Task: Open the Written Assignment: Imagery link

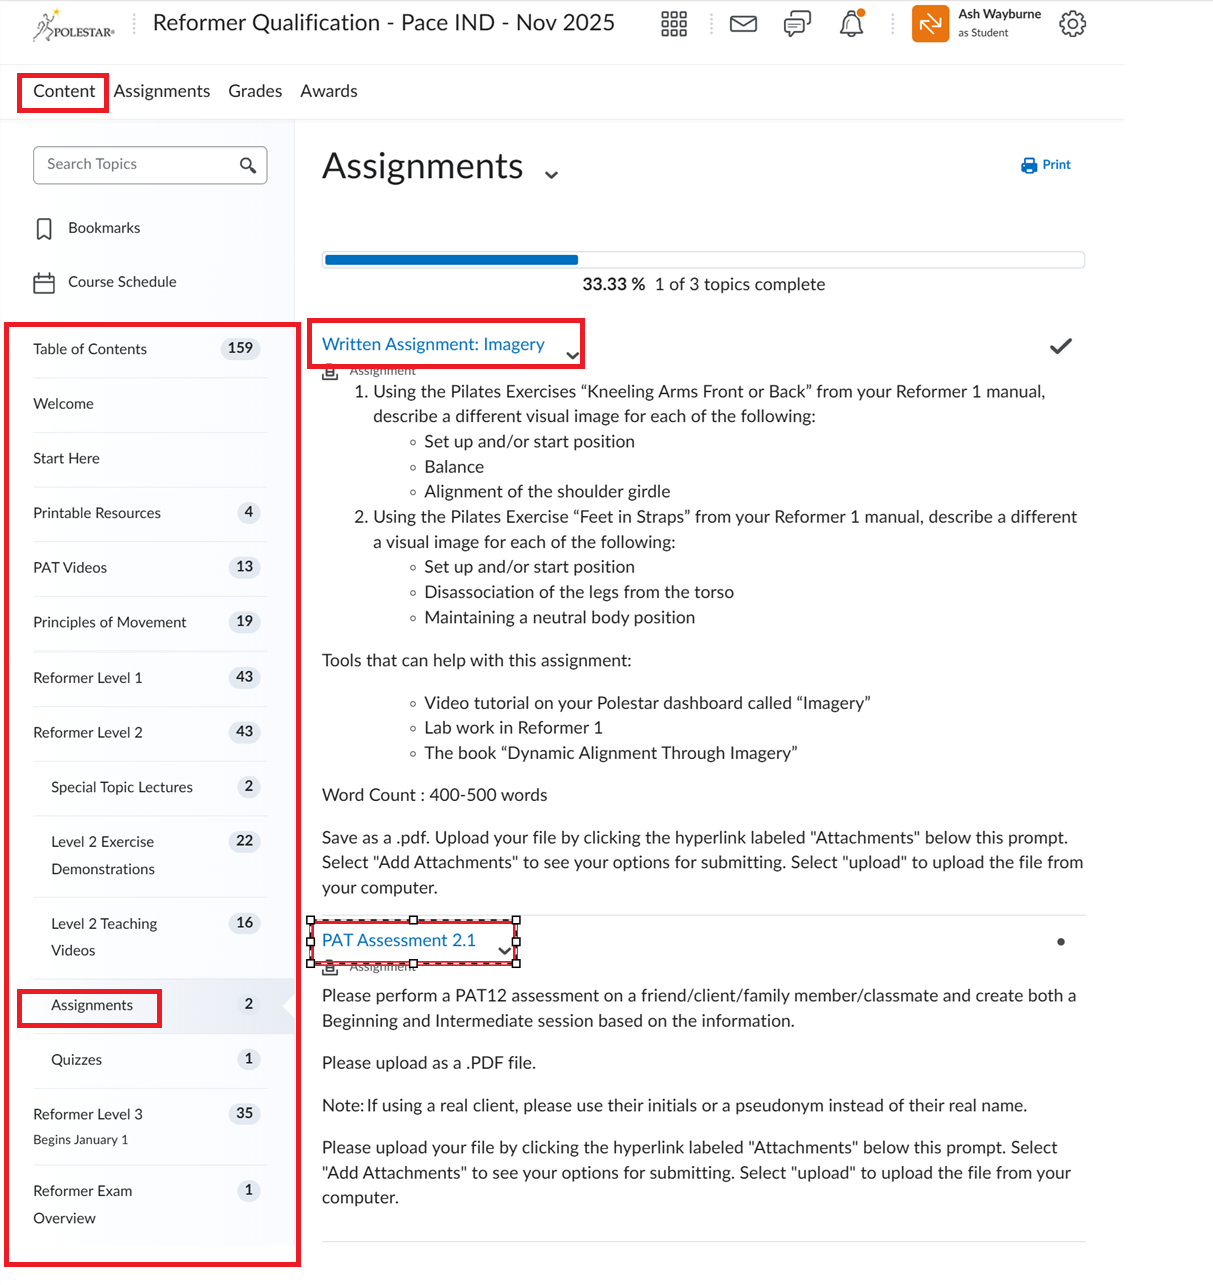Action: pyautogui.click(x=433, y=344)
